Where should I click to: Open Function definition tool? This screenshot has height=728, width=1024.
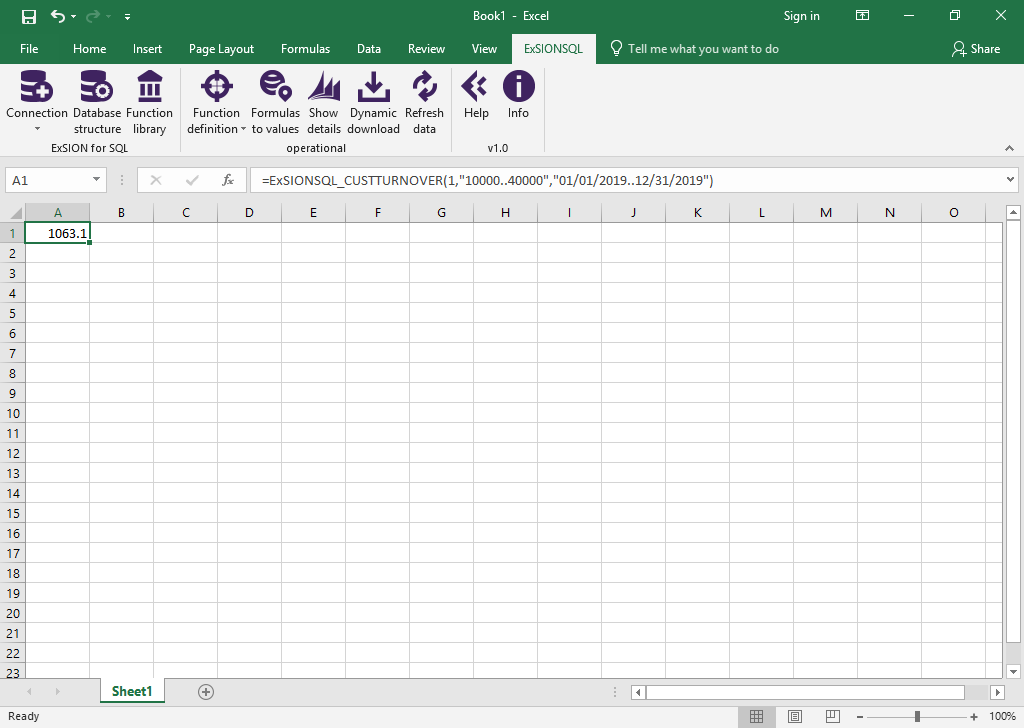coord(217,87)
